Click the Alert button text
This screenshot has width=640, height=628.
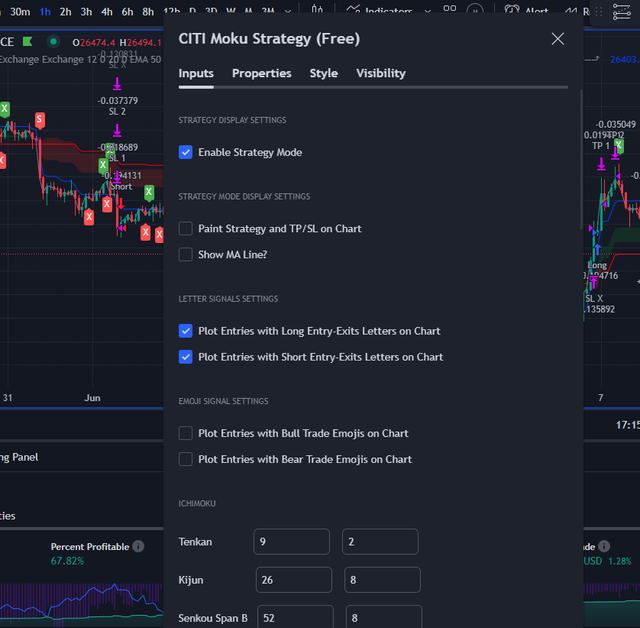[537, 11]
